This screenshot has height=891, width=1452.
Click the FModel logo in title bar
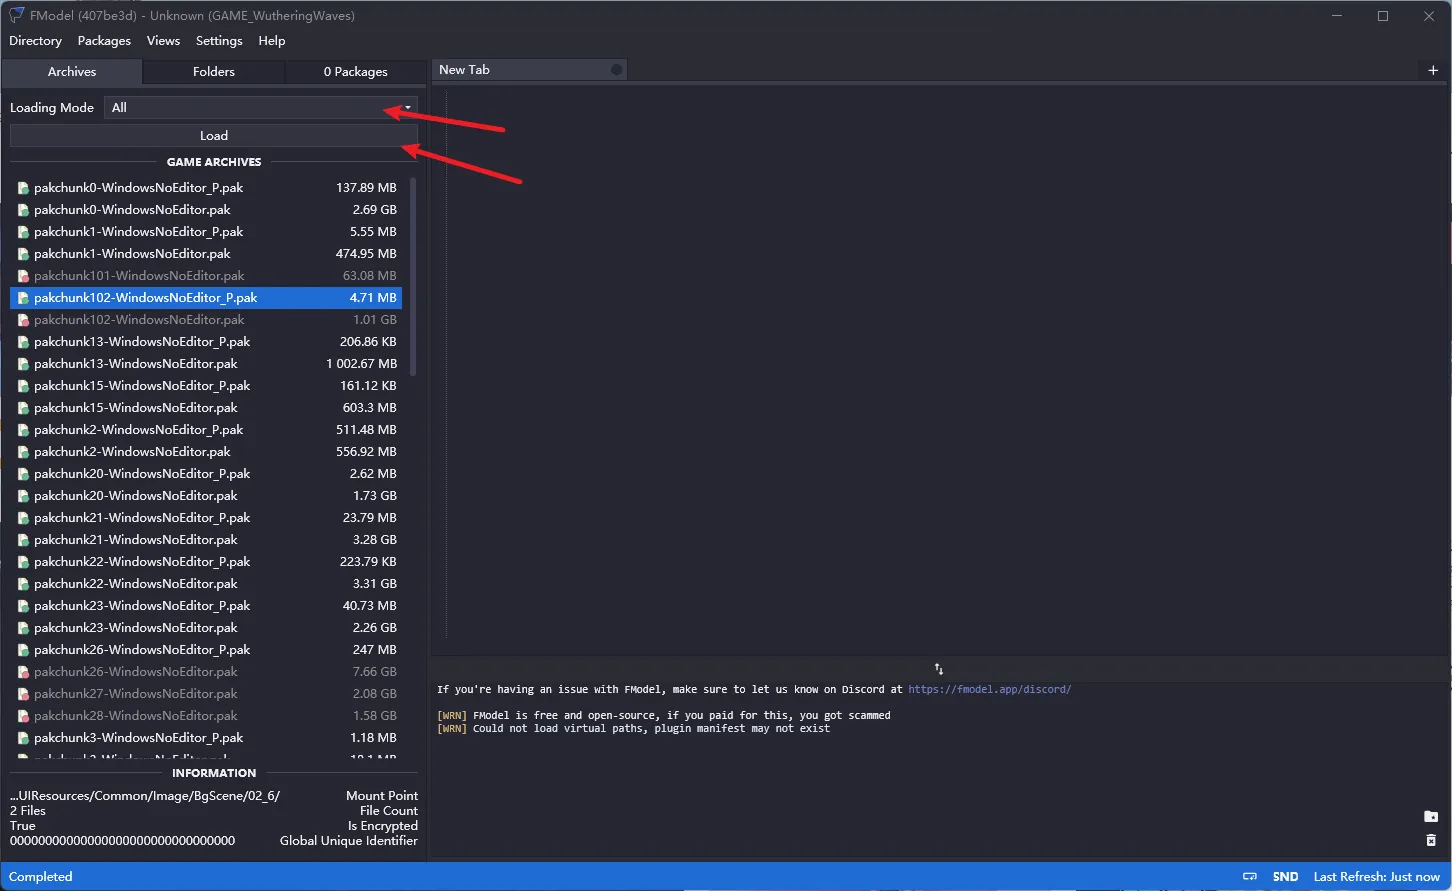click(16, 16)
